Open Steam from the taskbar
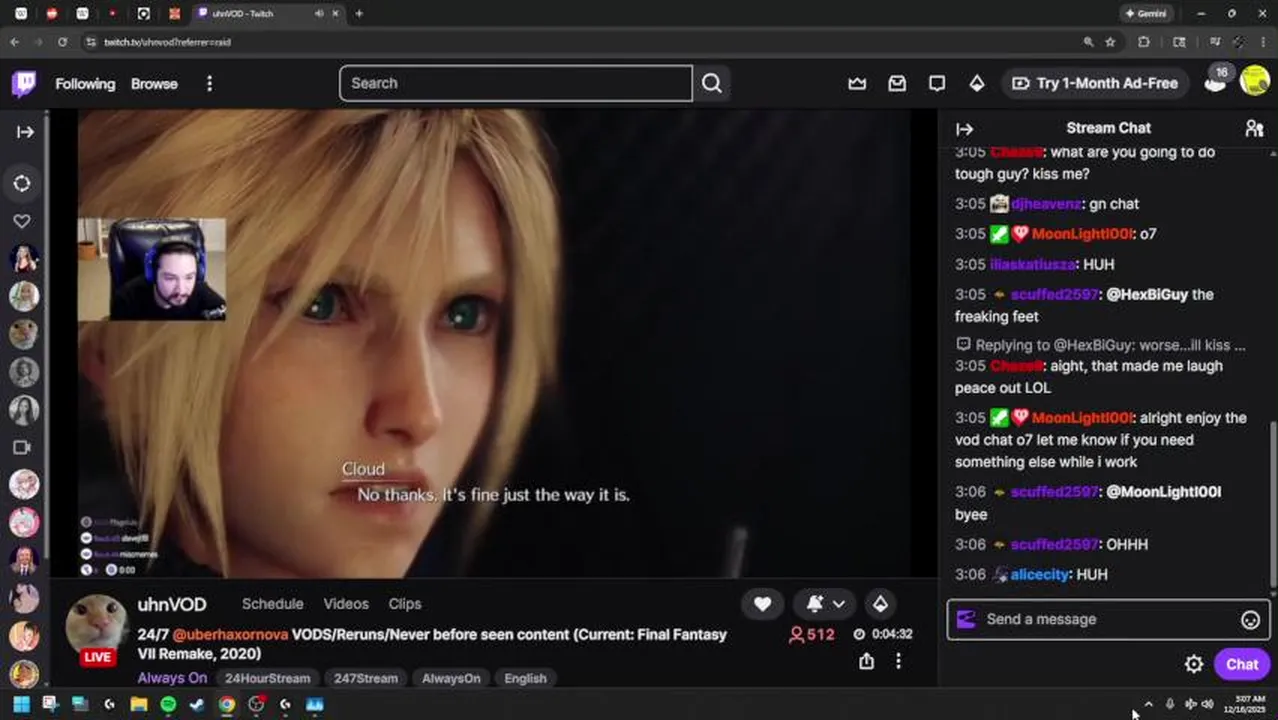This screenshot has height=720, width=1278. click(x=197, y=704)
